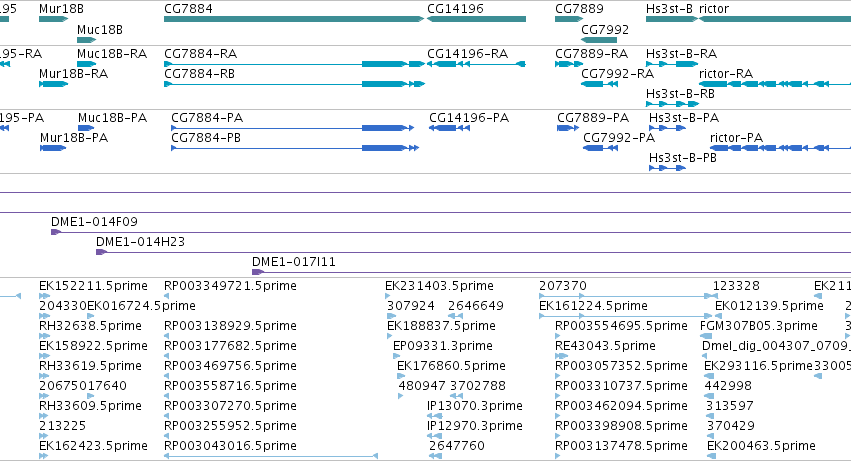Open EST RH33619.5prime
851x461 pixels.
[x=91, y=366]
